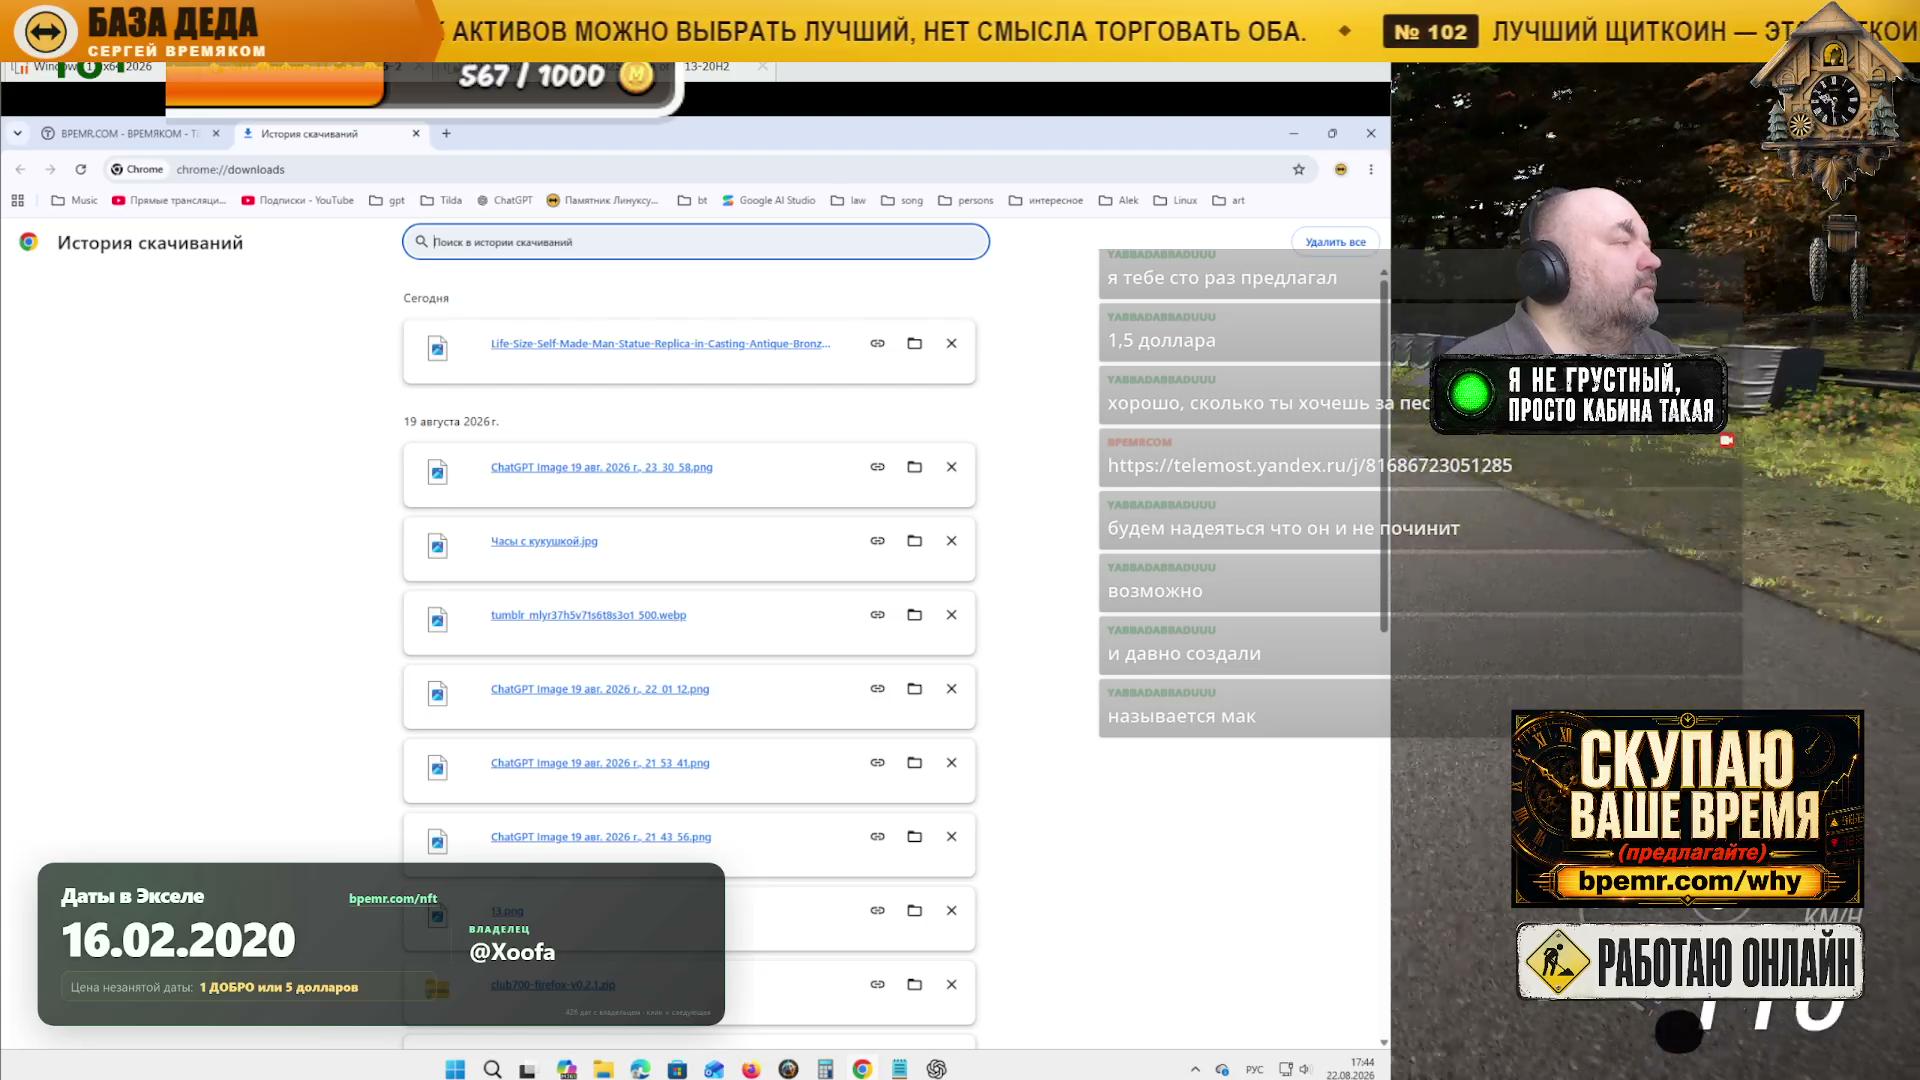Image resolution: width=1920 pixels, height=1080 pixels.
Task: Open tumblr_mlyr37h5v71s6t8s3o1_500.webp file link
Action: (588, 615)
